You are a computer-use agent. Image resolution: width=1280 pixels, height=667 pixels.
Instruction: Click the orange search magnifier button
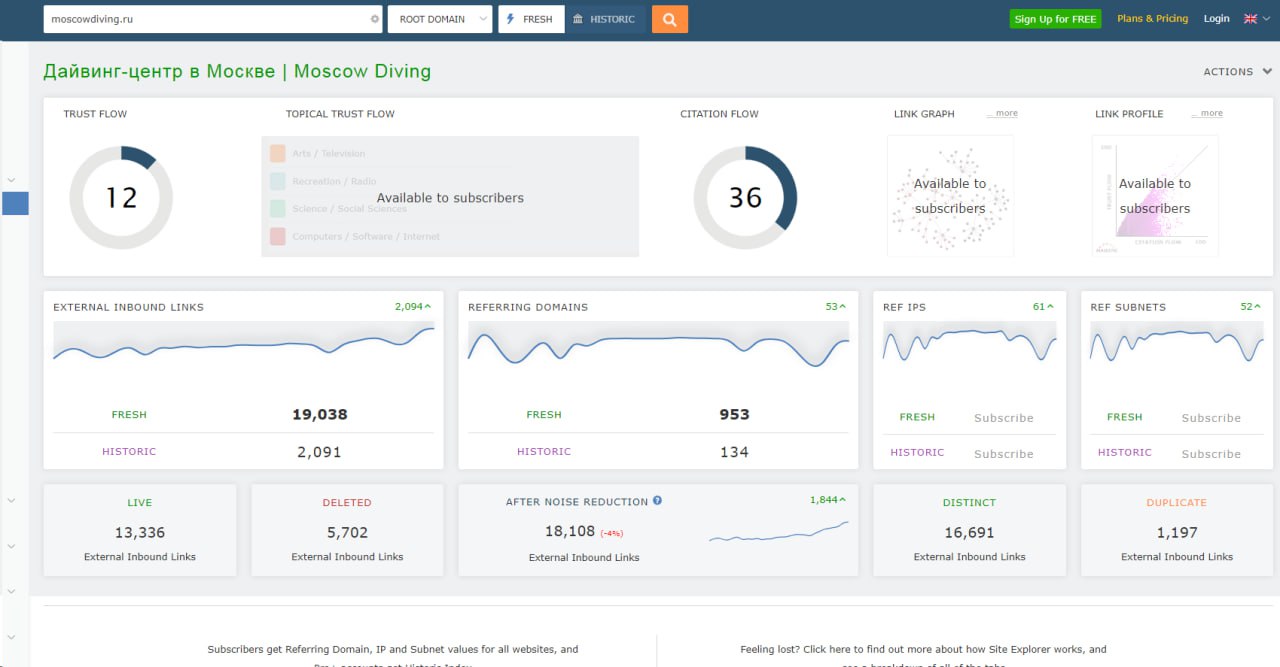(669, 19)
